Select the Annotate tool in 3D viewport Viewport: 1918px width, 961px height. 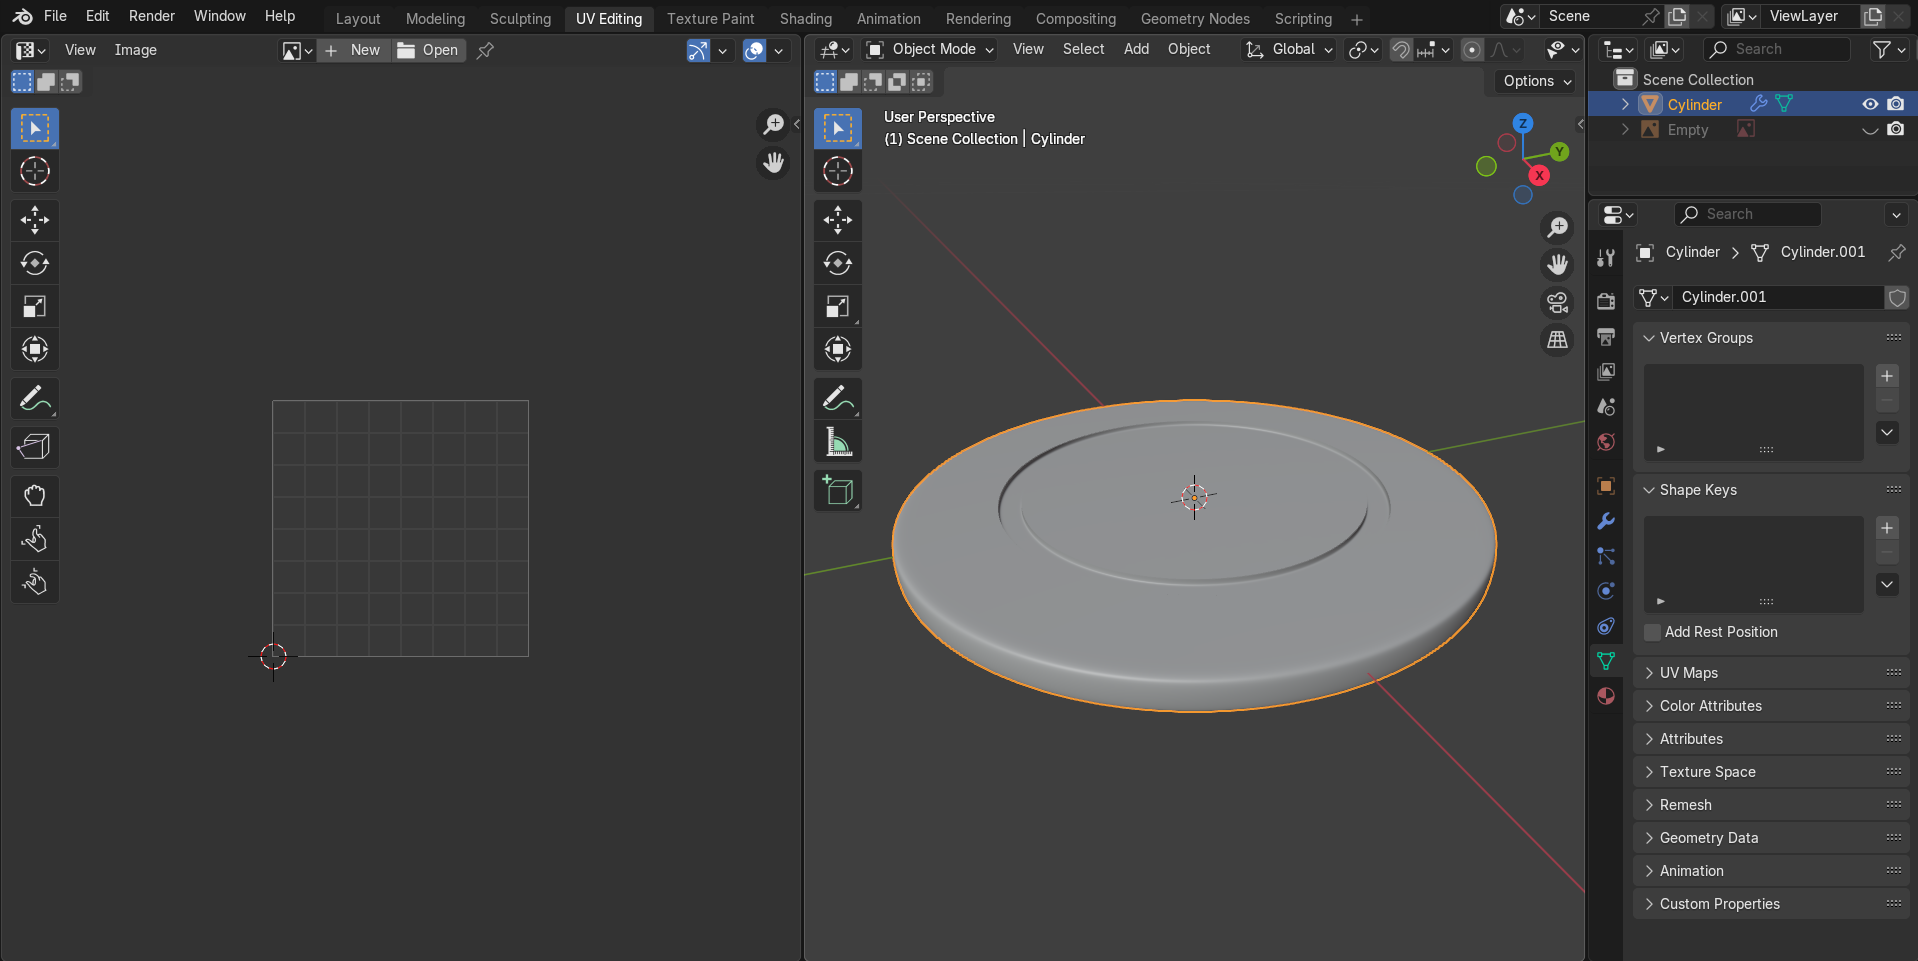click(x=837, y=398)
